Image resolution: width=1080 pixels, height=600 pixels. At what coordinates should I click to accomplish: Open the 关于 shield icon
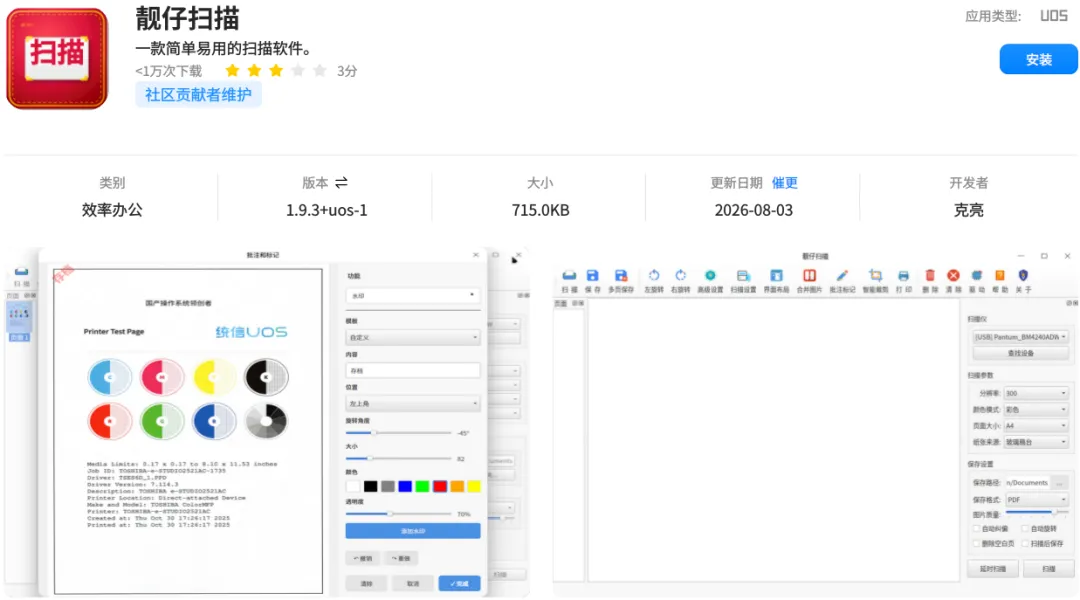click(1024, 276)
